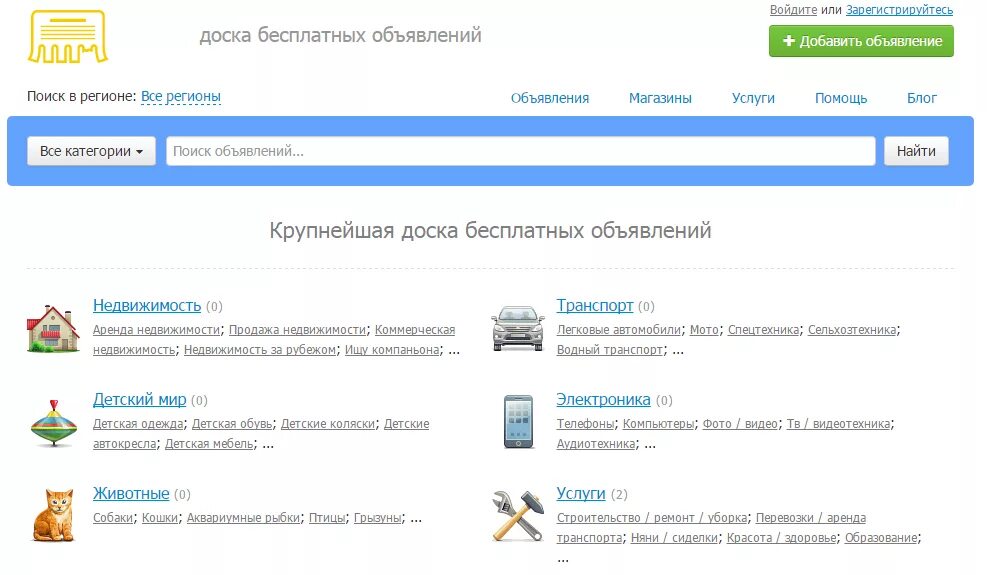
Task: Select the Кошки subcategory
Action: point(160,518)
